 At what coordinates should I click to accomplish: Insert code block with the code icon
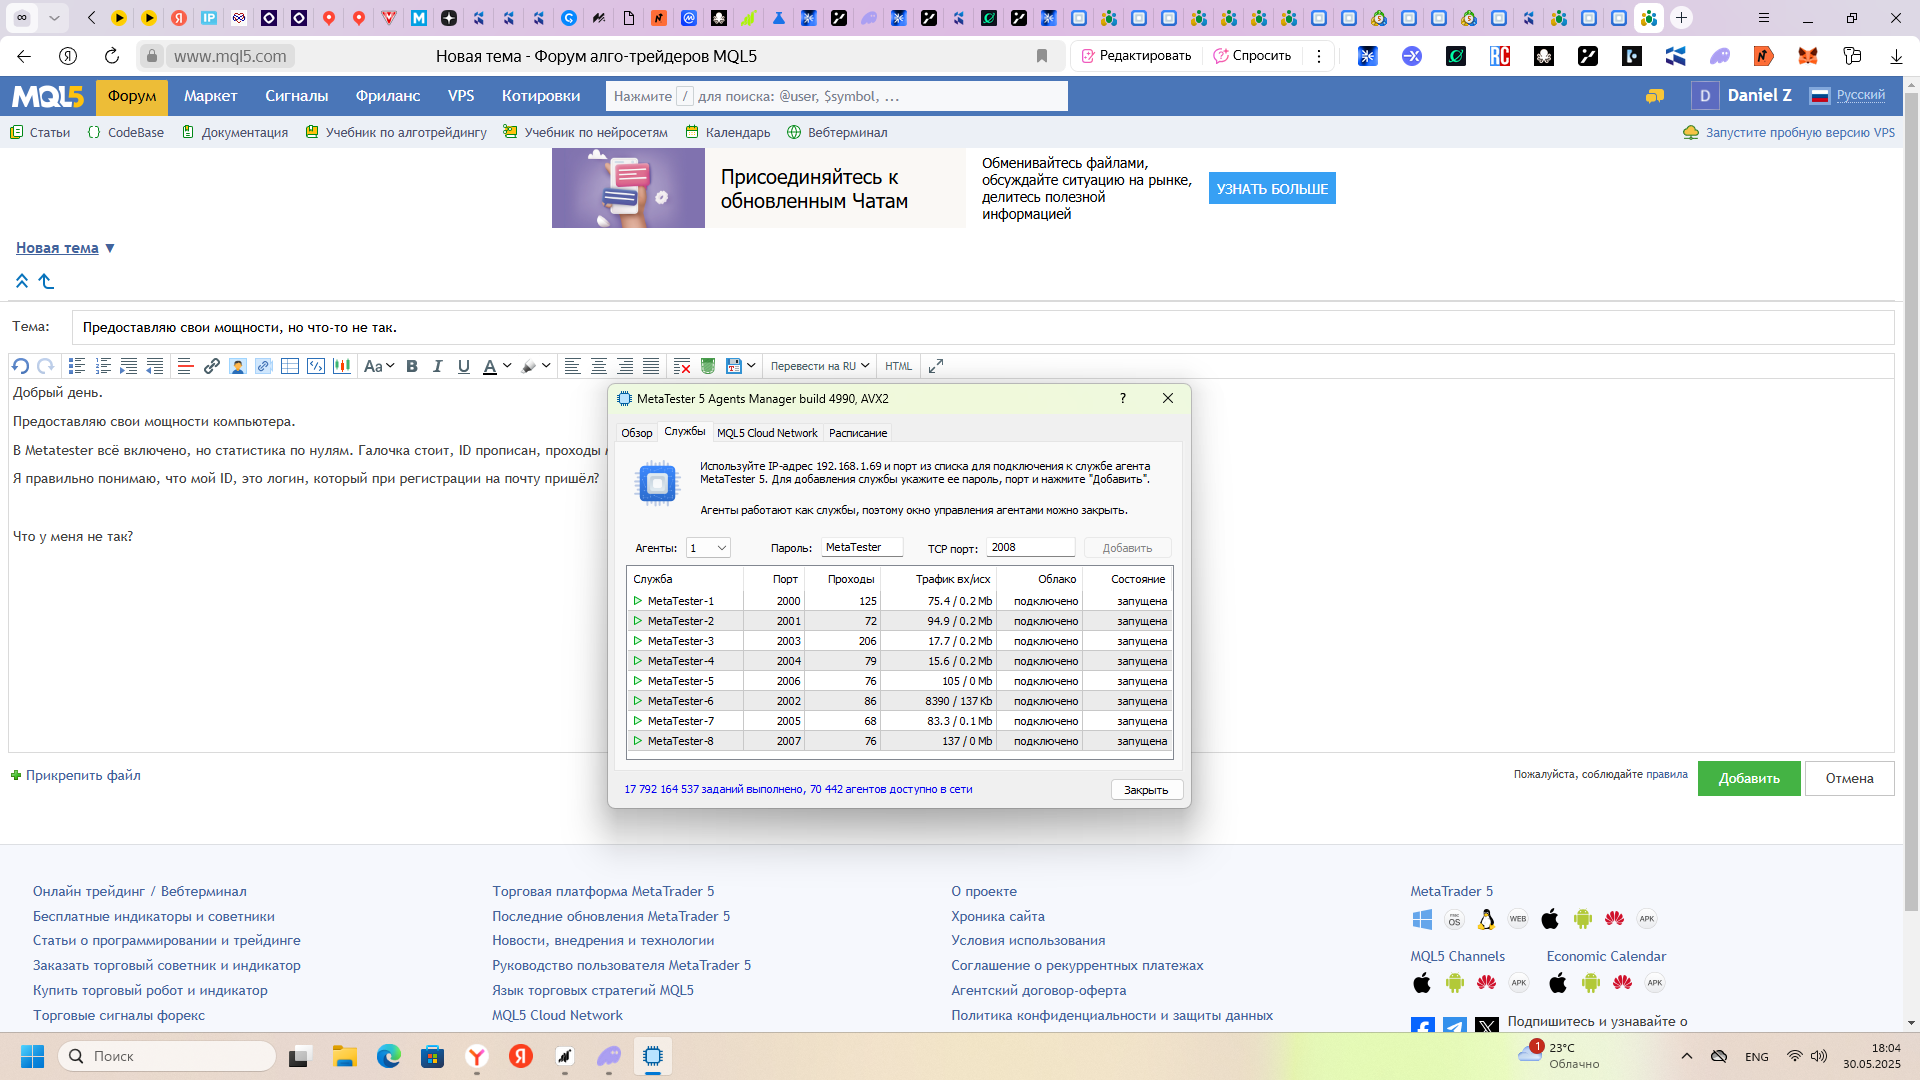[316, 366]
